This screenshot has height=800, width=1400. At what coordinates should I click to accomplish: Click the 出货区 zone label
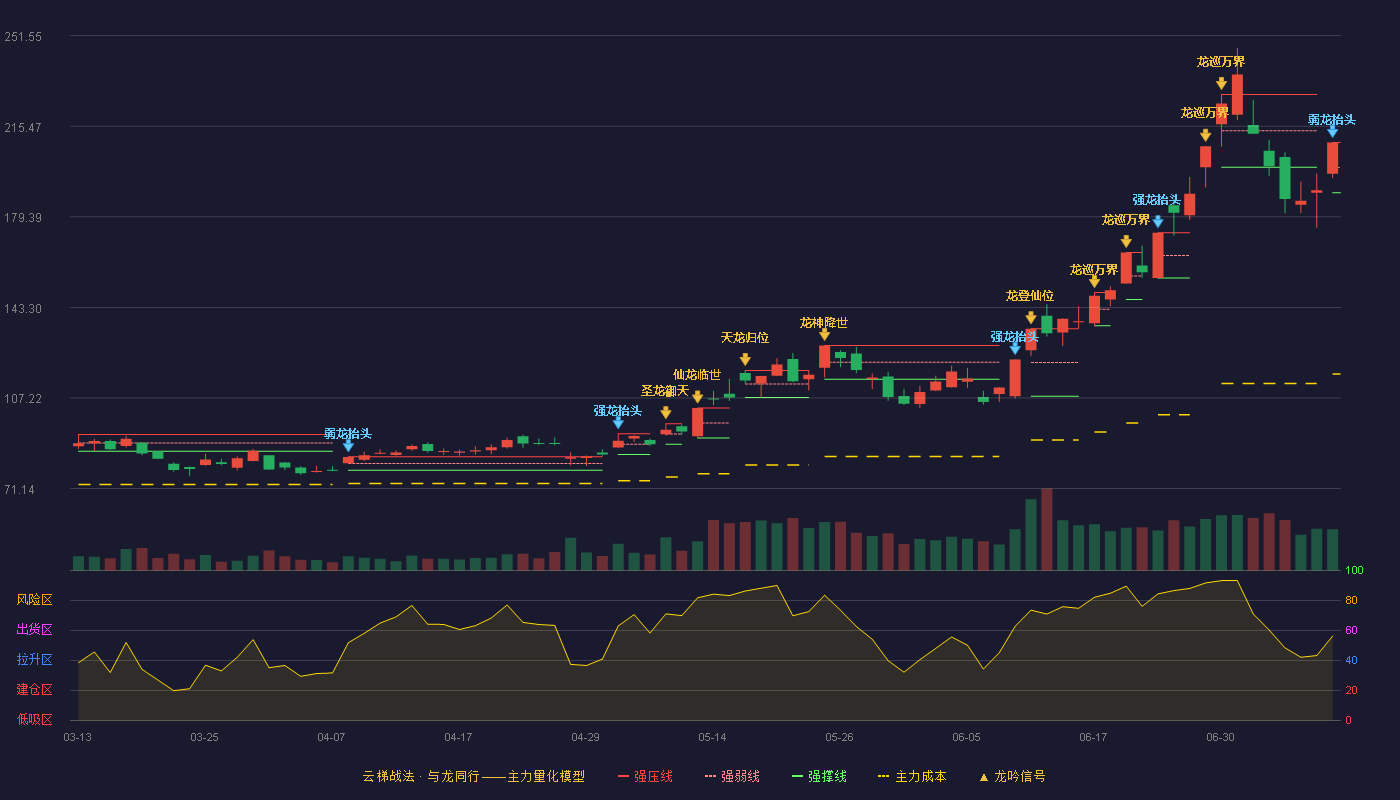tap(34, 630)
